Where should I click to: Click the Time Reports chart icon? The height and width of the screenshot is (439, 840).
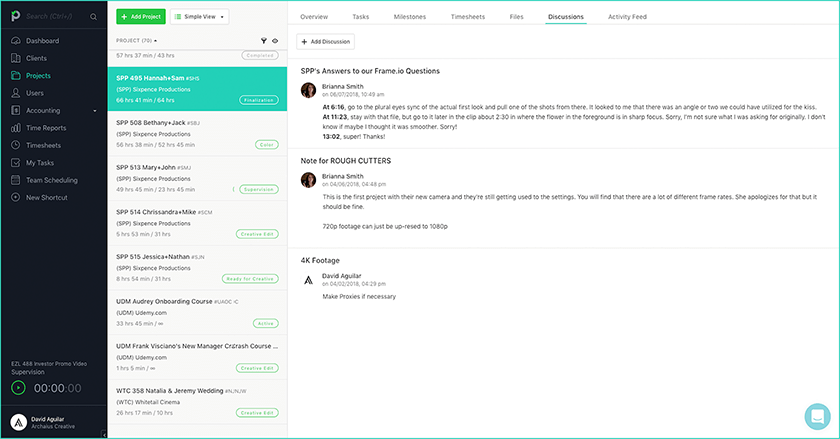16,128
